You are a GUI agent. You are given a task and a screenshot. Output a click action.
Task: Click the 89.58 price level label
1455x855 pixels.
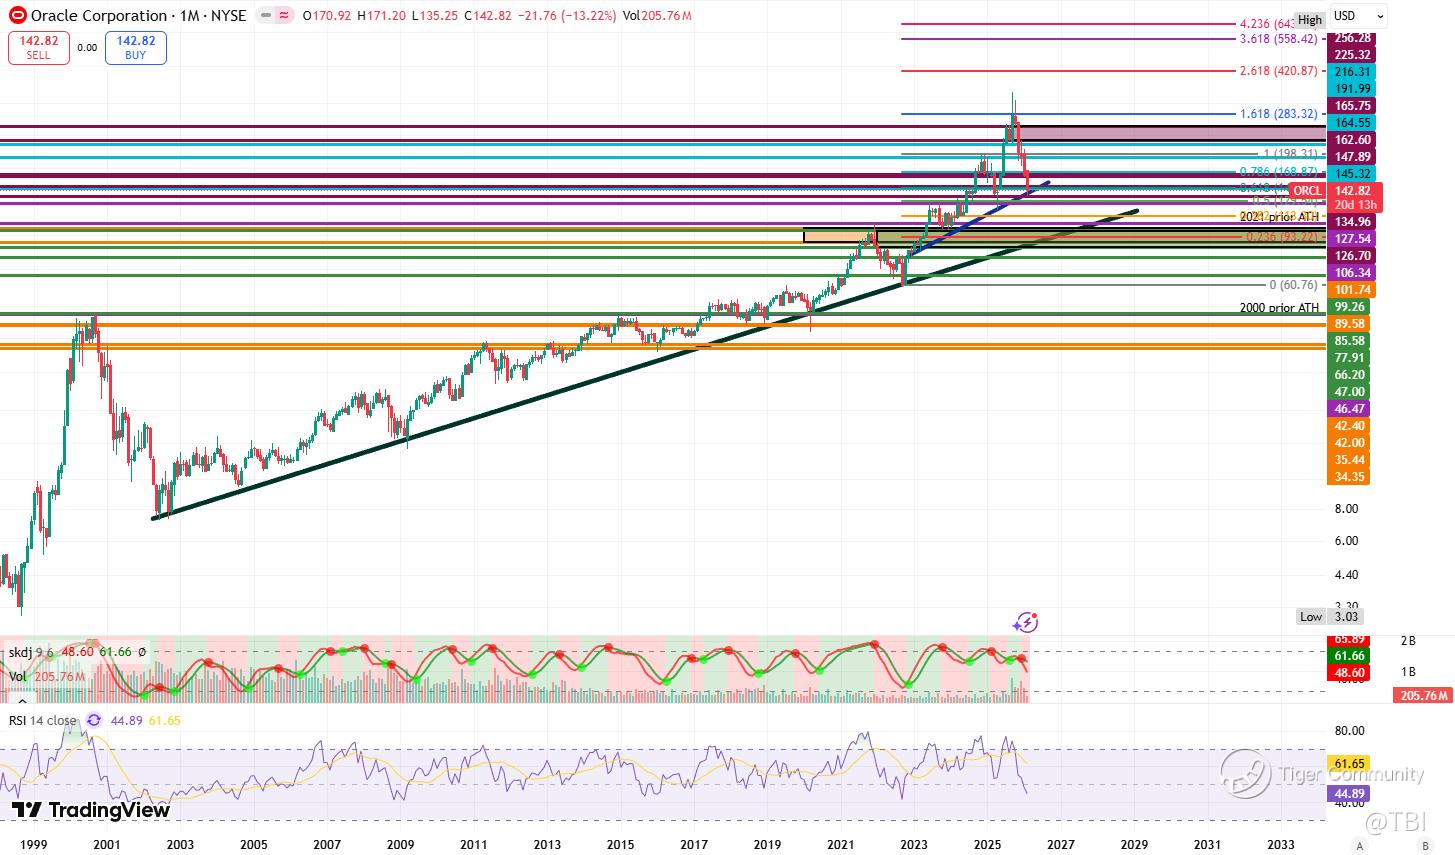pyautogui.click(x=1350, y=323)
